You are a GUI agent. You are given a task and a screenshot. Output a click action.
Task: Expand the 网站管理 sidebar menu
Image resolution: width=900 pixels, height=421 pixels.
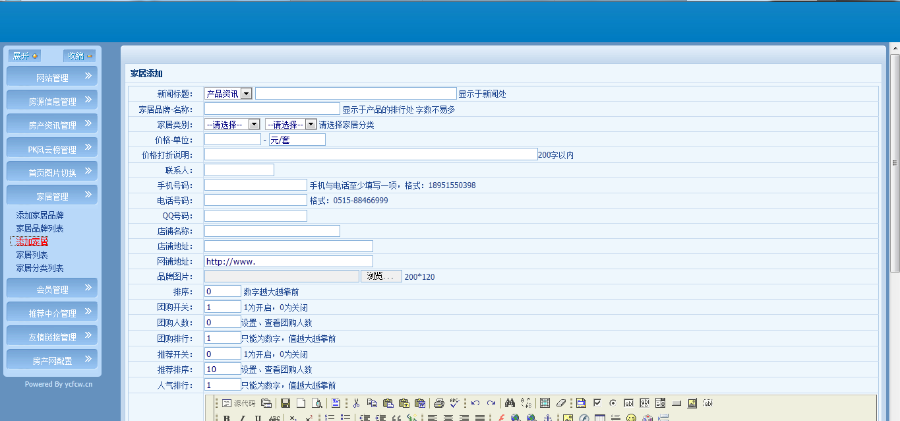click(x=52, y=76)
